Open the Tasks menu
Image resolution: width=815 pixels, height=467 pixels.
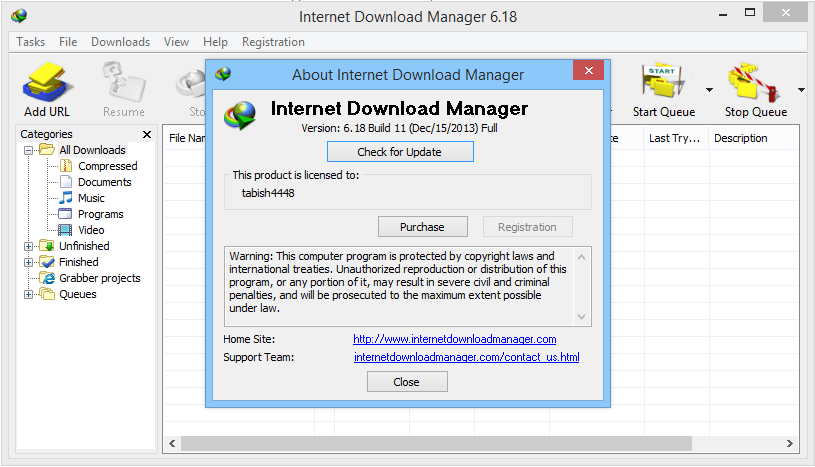click(x=30, y=42)
